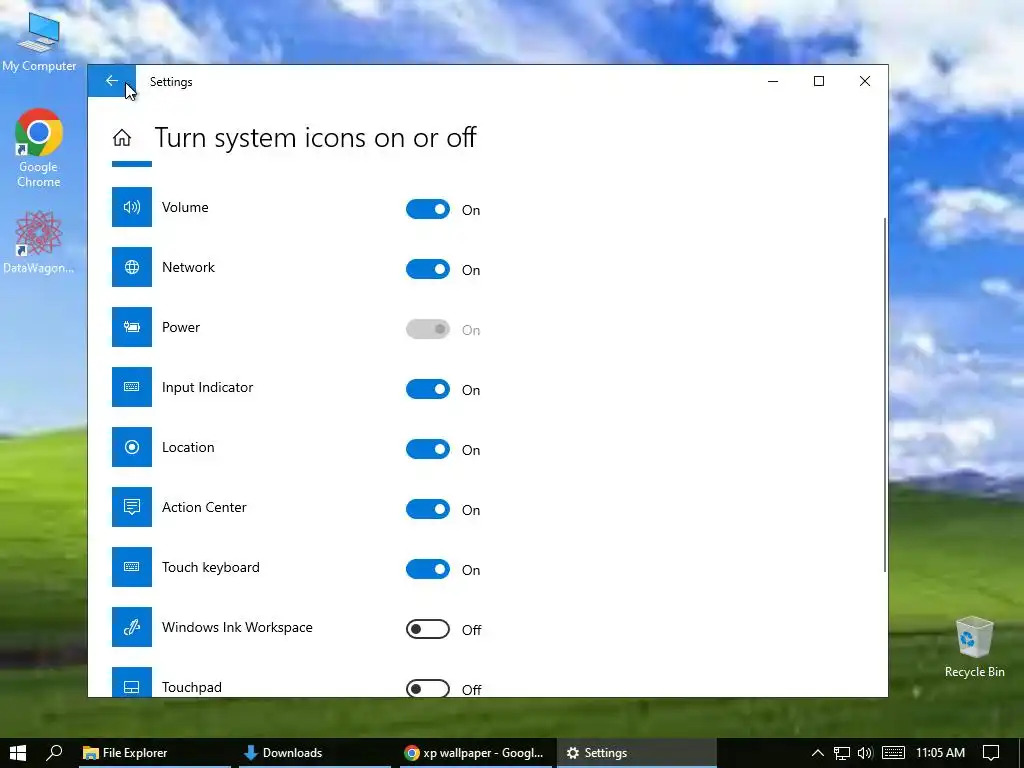Image resolution: width=1024 pixels, height=768 pixels.
Task: Click the Network globe icon tile
Action: (132, 267)
